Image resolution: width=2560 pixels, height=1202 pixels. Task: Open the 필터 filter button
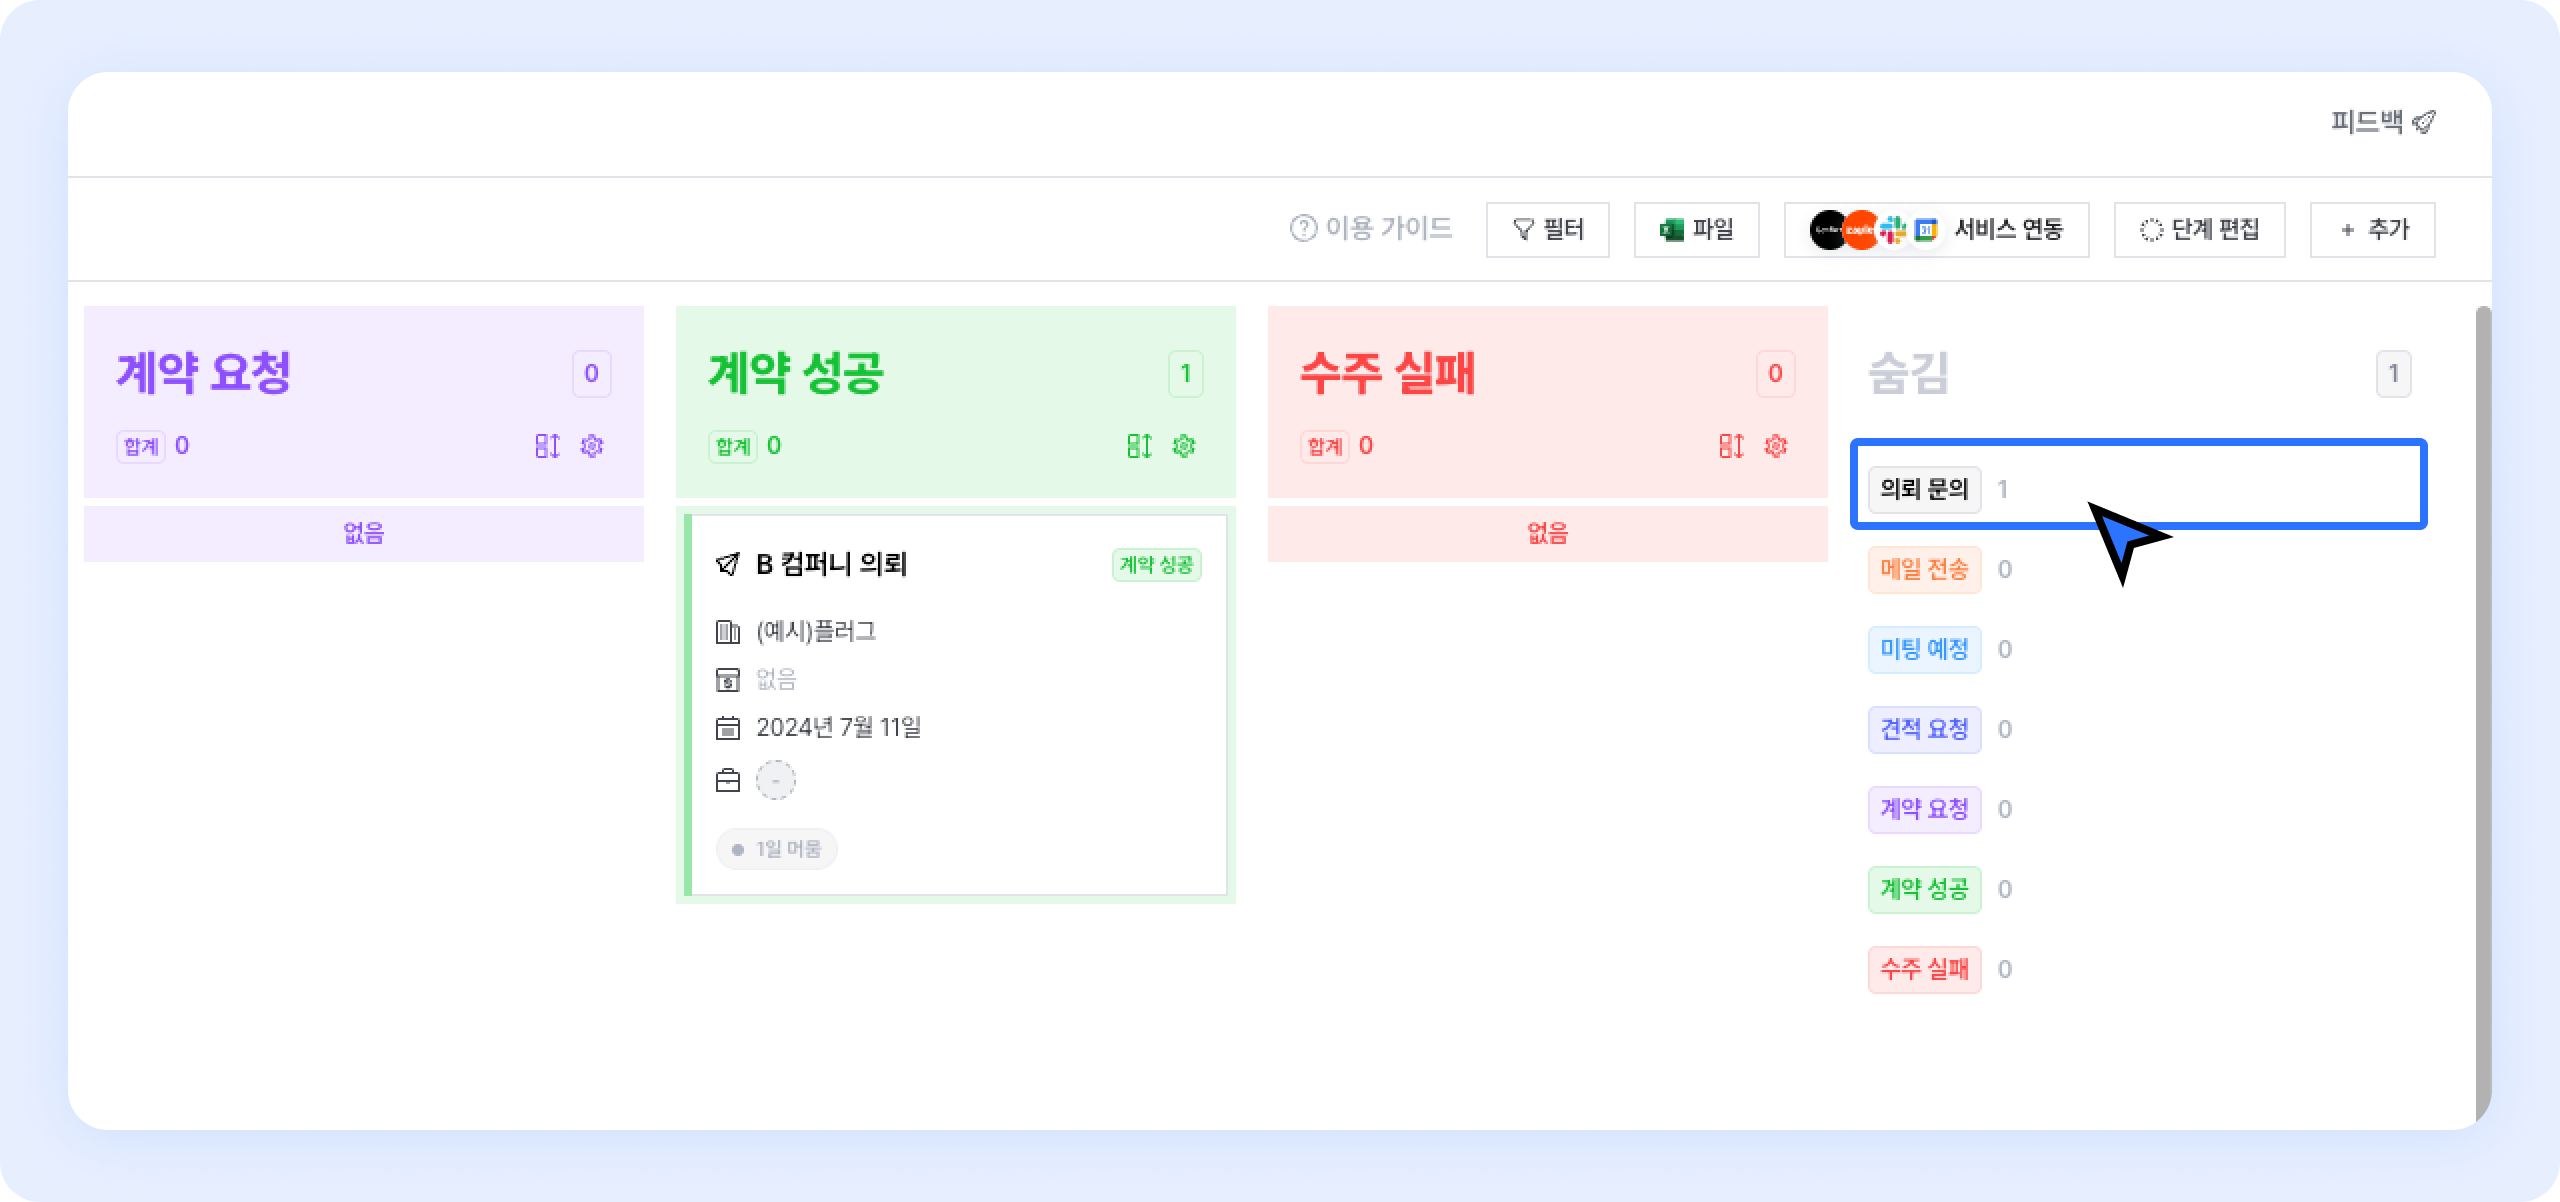point(1547,230)
